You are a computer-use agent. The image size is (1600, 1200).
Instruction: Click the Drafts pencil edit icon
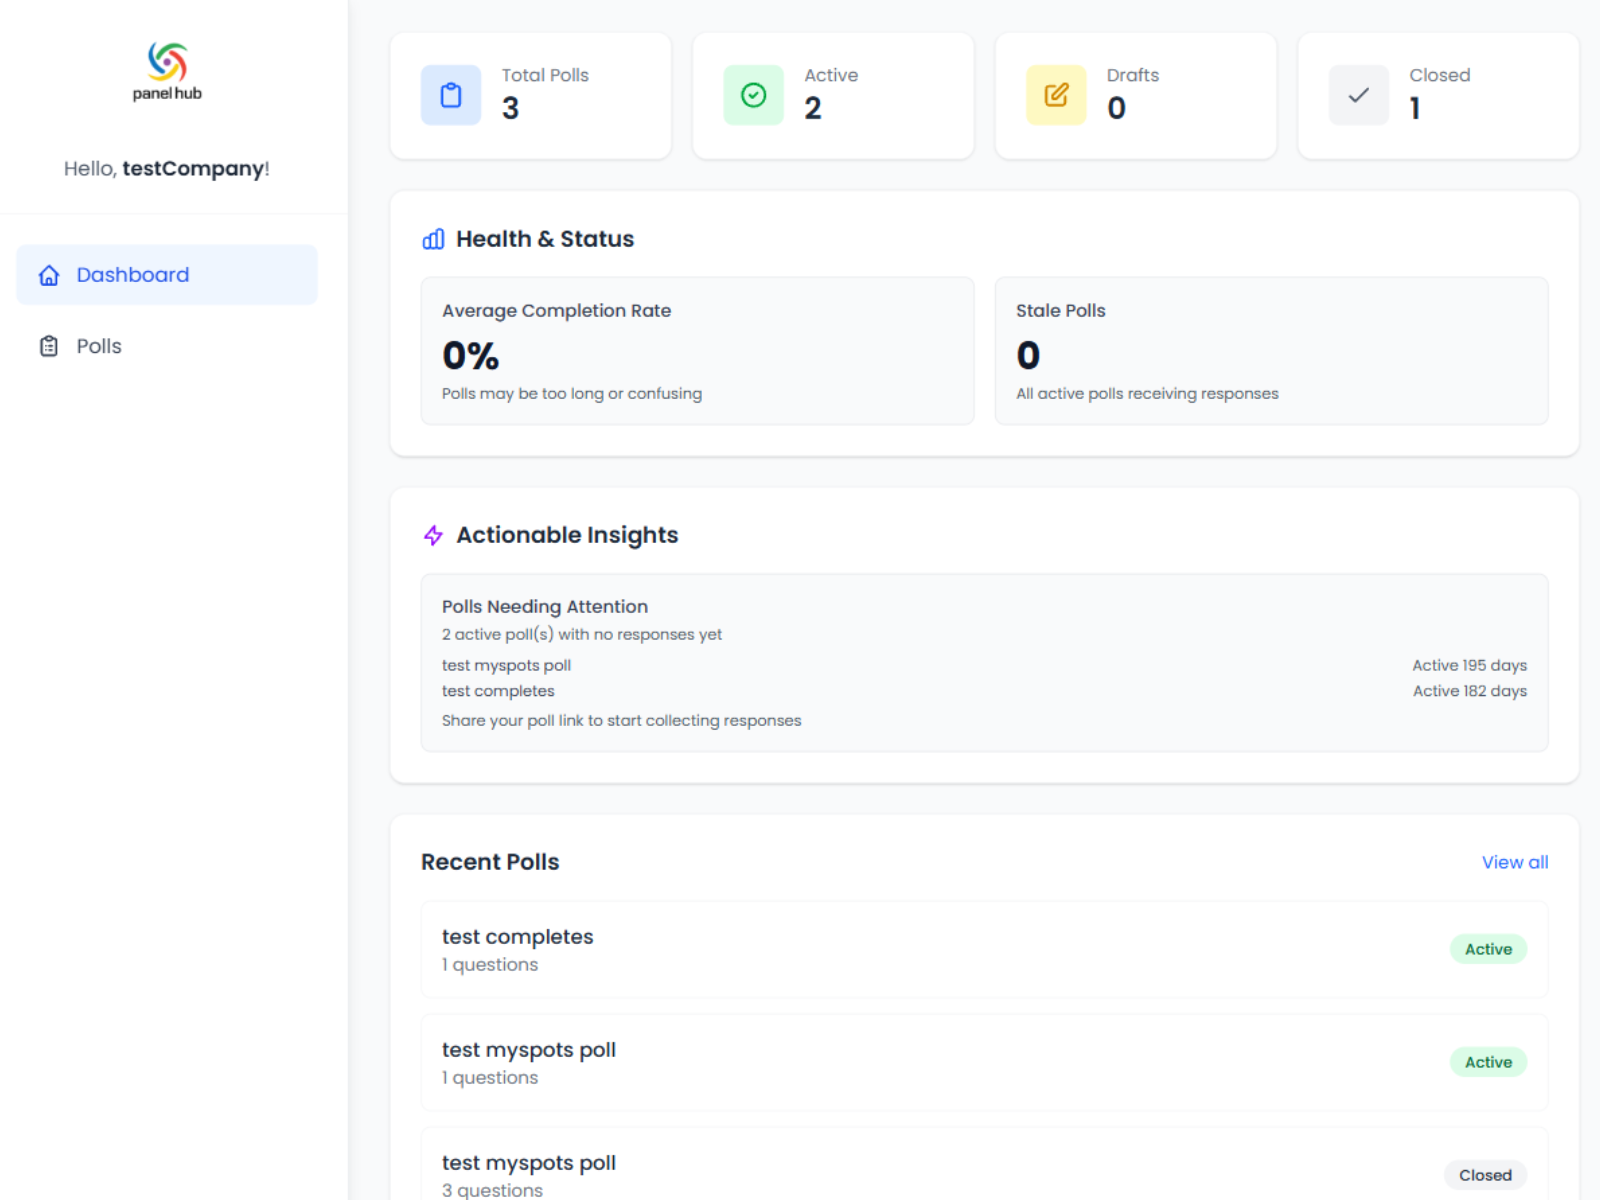1056,95
